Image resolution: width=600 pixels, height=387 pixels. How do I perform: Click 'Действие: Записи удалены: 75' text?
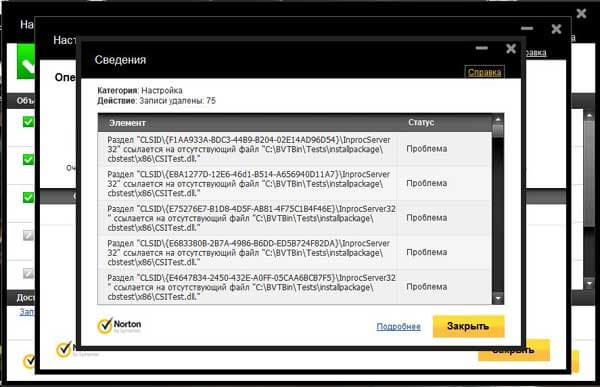156,101
